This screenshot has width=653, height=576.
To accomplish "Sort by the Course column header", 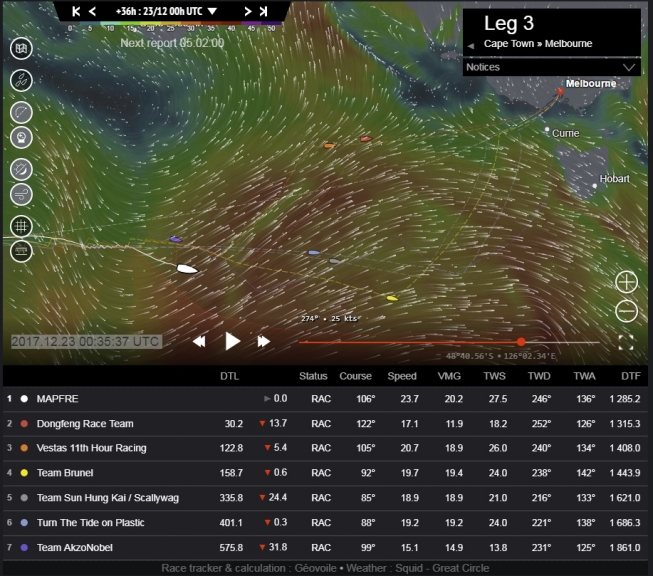I will tap(355, 376).
